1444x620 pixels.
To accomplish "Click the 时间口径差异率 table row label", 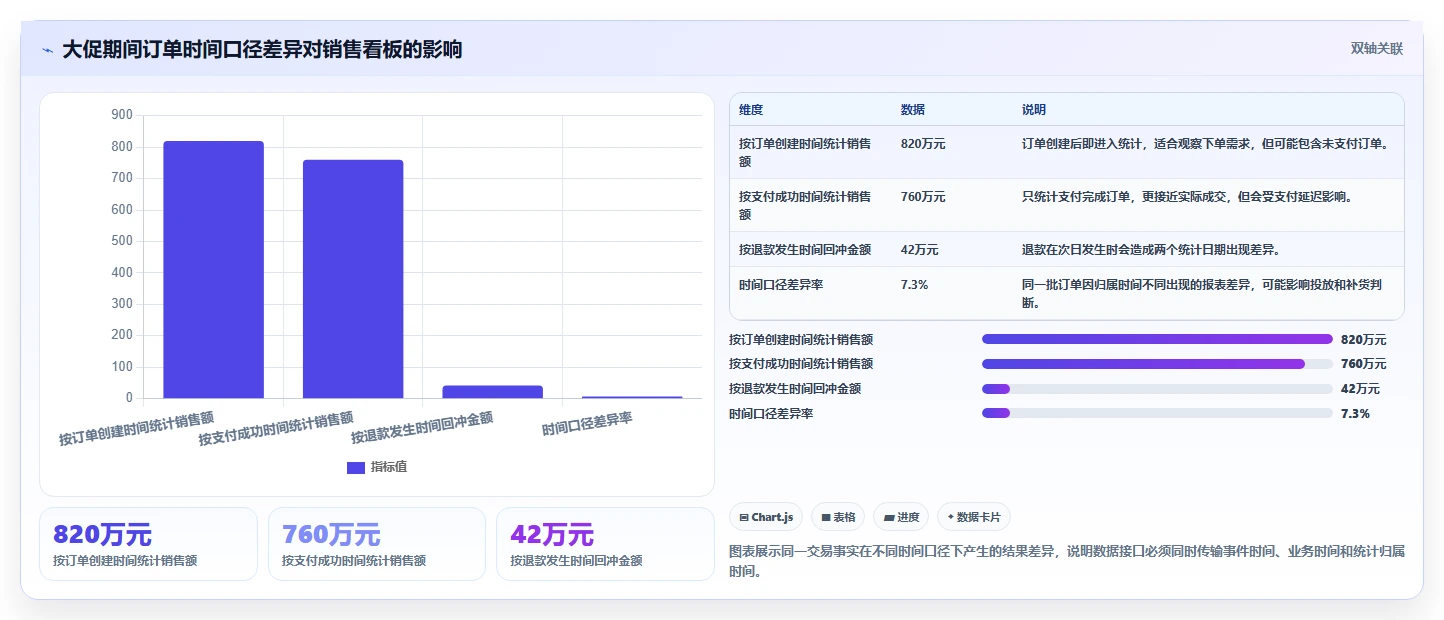I will [x=781, y=285].
